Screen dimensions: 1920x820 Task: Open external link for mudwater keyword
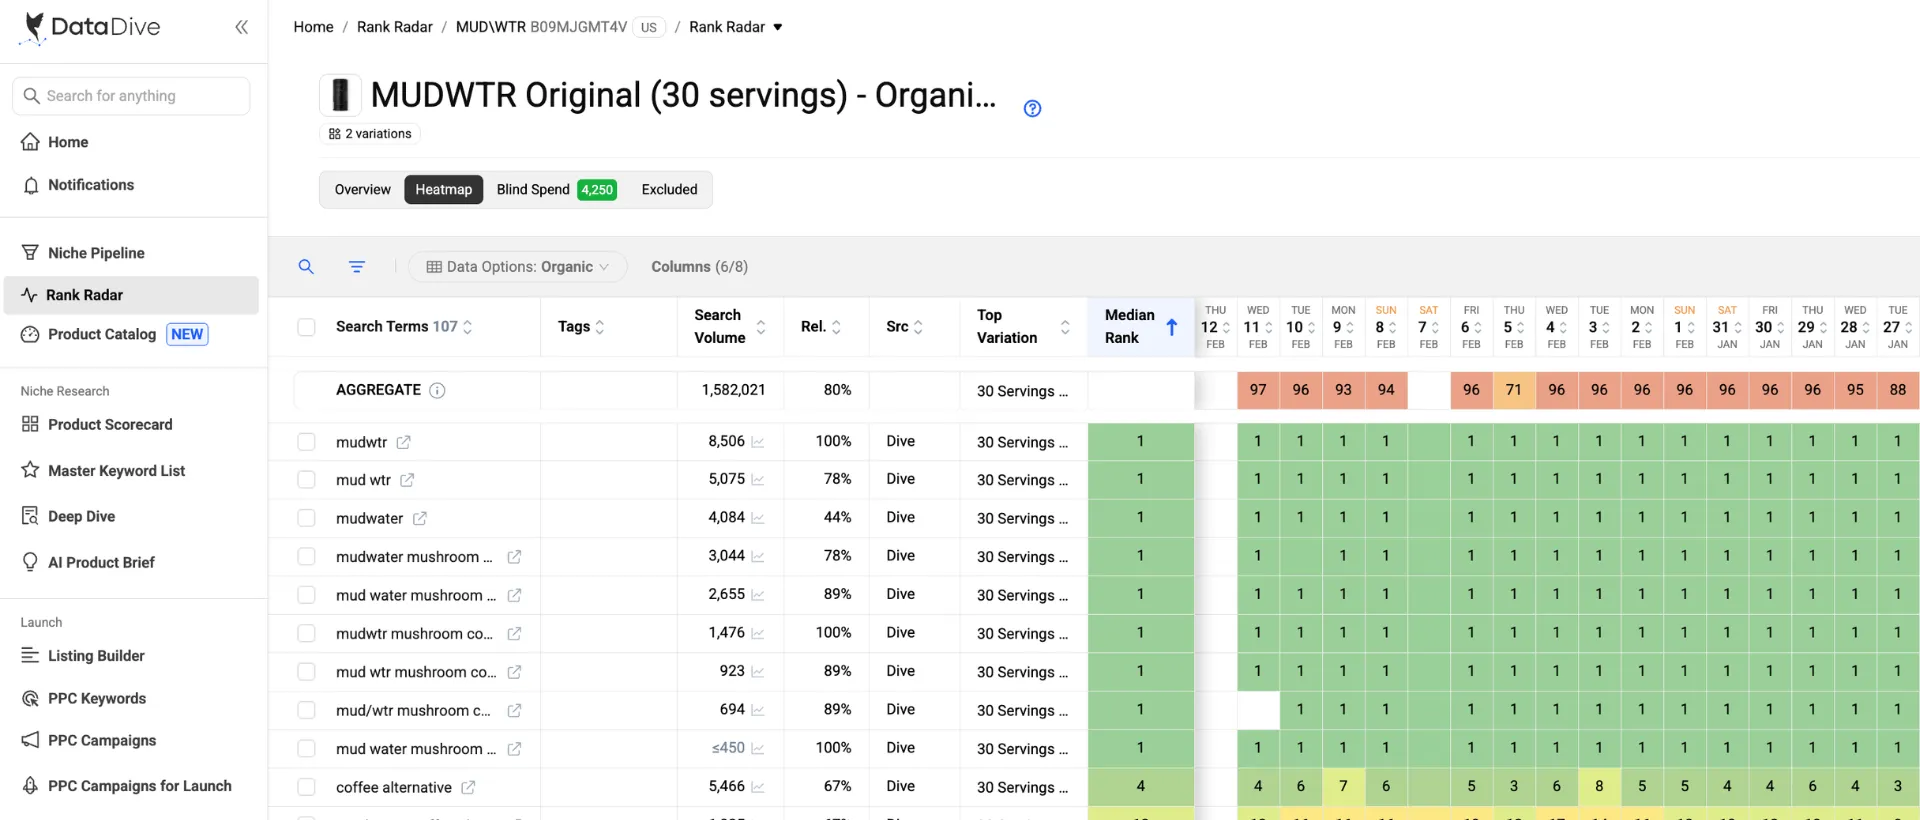coord(420,519)
